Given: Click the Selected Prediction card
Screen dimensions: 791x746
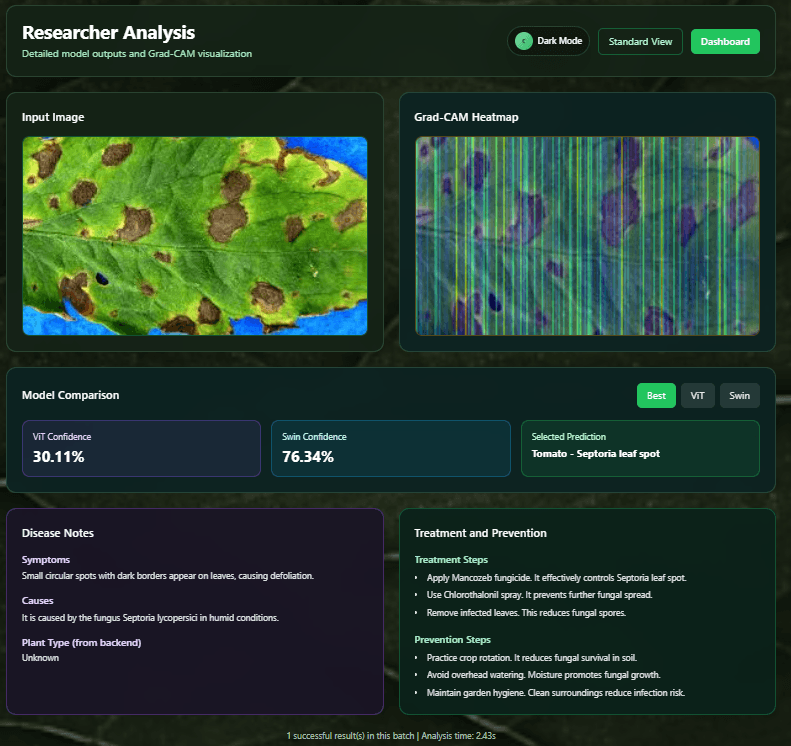Looking at the screenshot, I should [x=640, y=448].
